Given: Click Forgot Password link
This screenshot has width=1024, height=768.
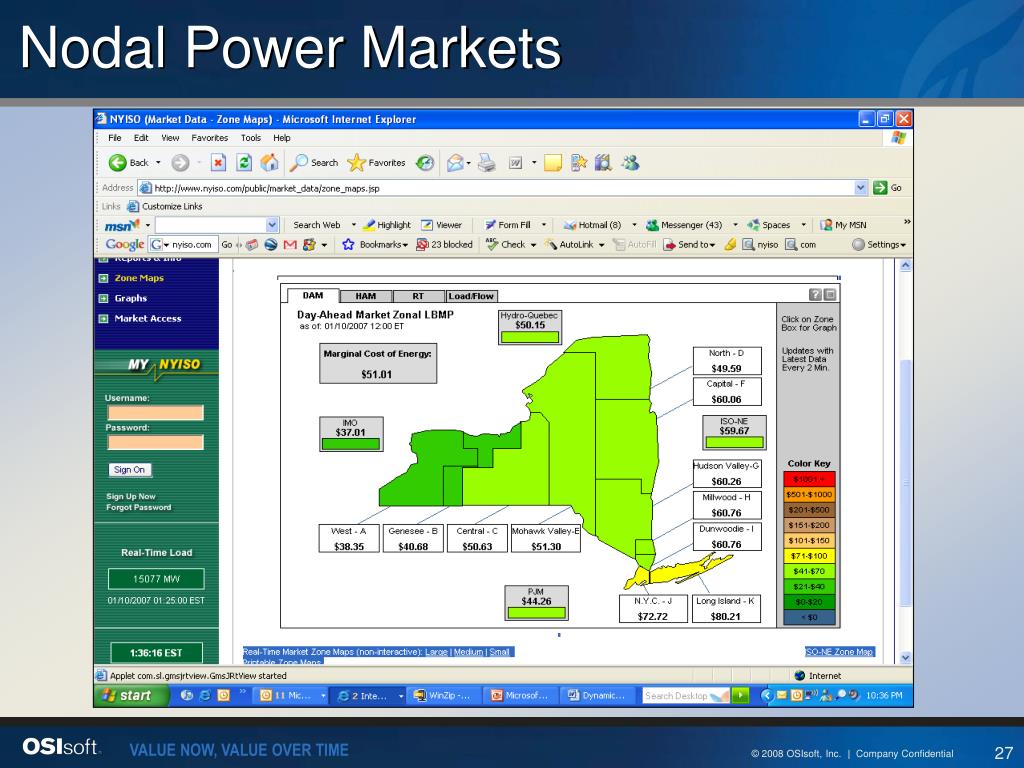Looking at the screenshot, I should [138, 507].
